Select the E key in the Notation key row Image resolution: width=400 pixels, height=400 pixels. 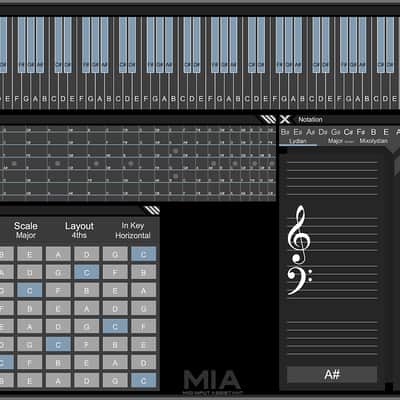(x=386, y=132)
